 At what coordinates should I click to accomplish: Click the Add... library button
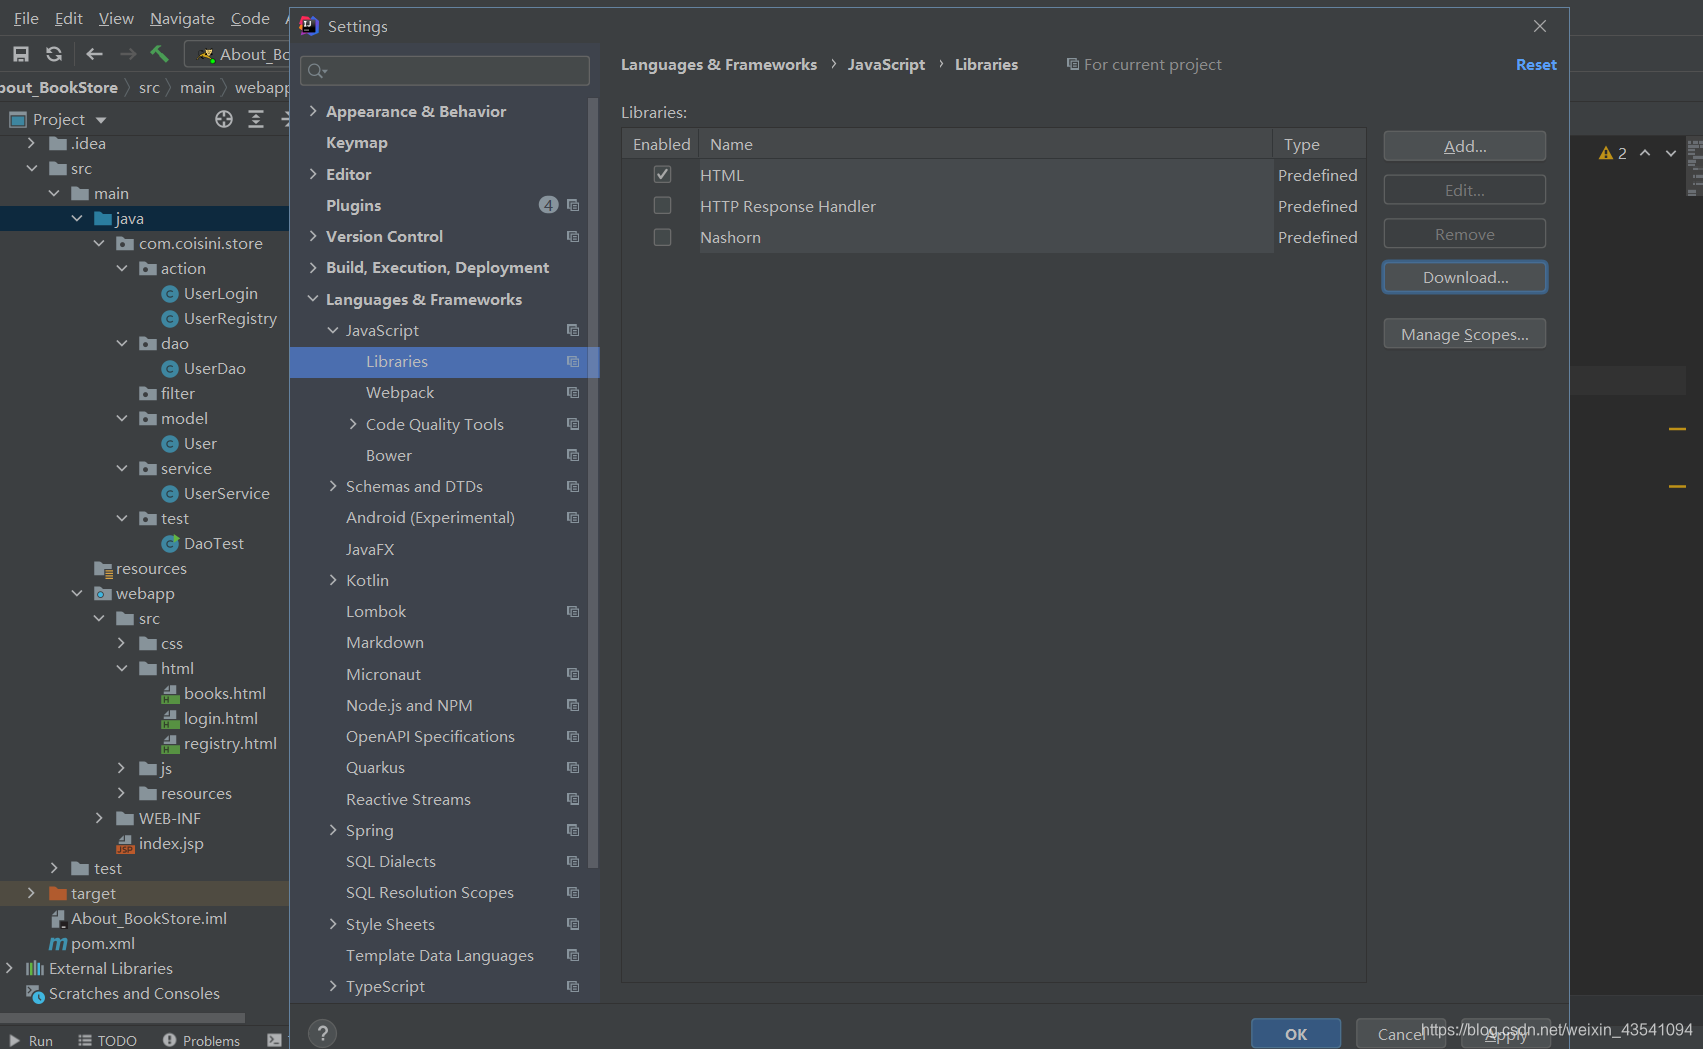coord(1464,146)
